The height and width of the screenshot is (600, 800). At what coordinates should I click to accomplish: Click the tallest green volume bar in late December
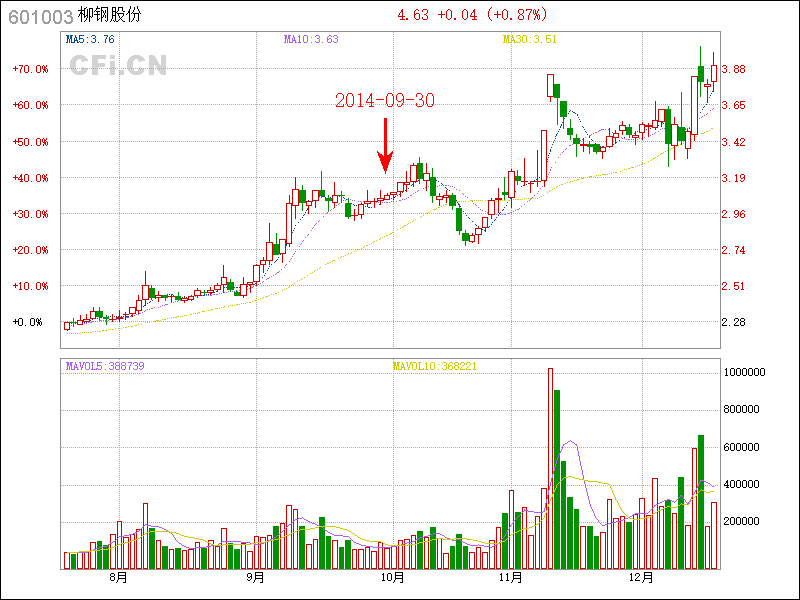(x=701, y=502)
